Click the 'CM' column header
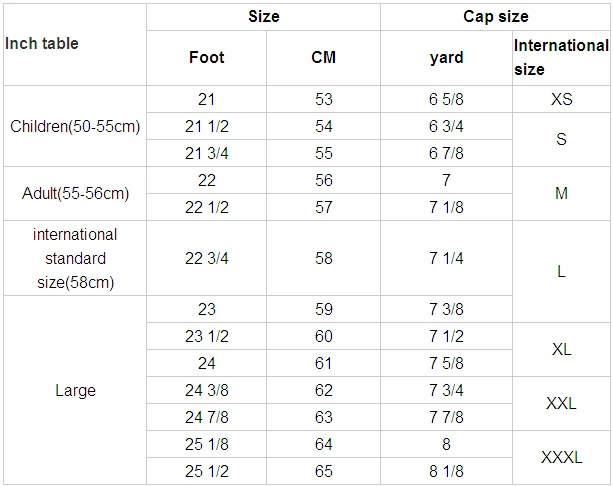 (323, 58)
